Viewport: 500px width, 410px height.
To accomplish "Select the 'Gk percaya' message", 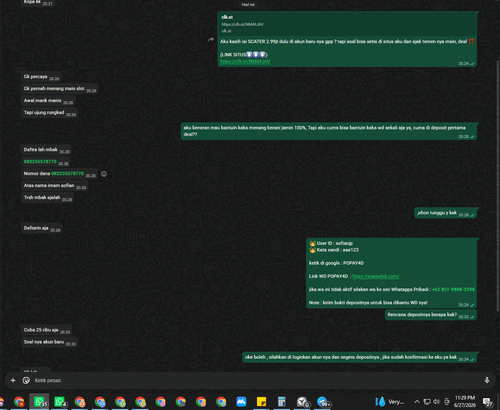I will click(41, 77).
